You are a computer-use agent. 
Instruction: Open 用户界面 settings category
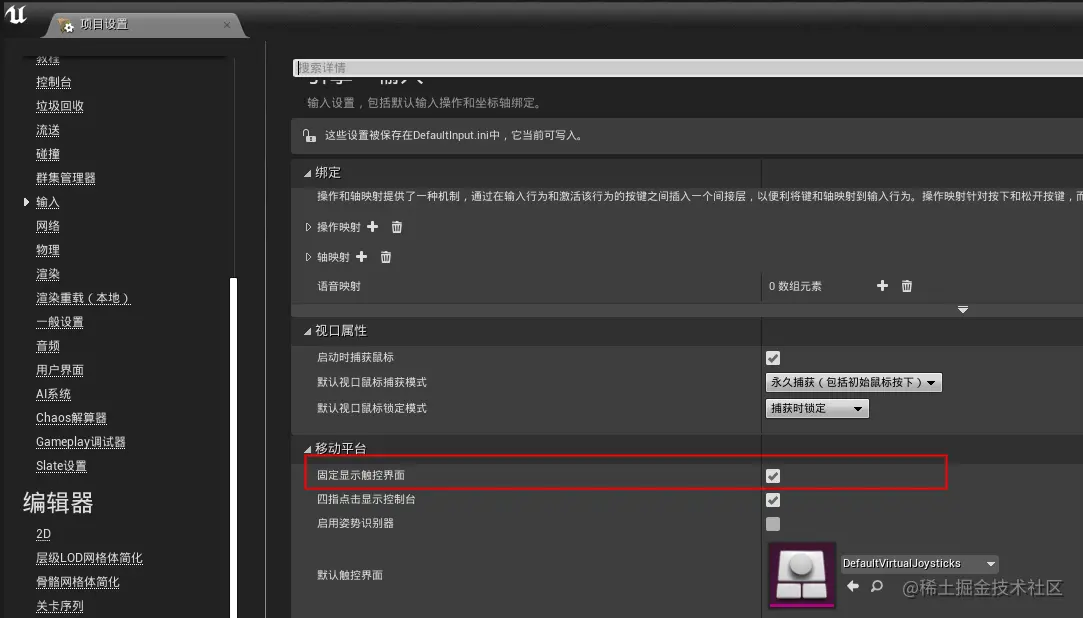[59, 370]
